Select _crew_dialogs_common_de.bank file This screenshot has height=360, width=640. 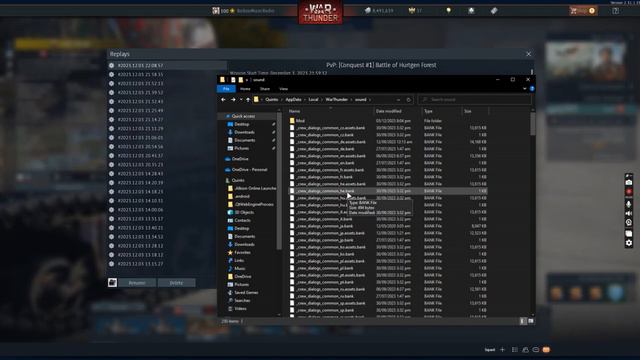(325, 149)
